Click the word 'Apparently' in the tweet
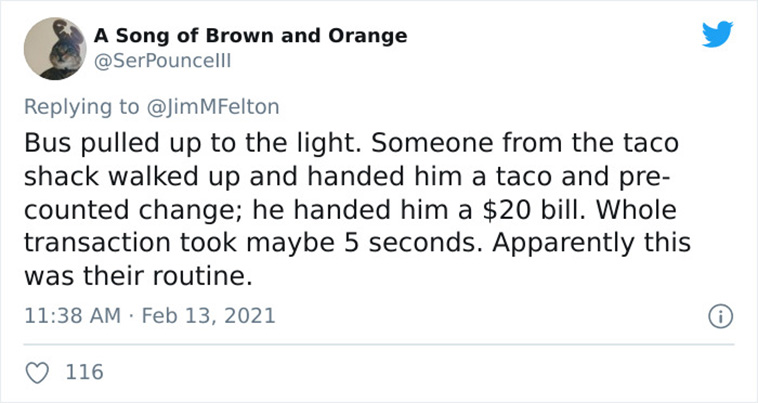 point(563,243)
